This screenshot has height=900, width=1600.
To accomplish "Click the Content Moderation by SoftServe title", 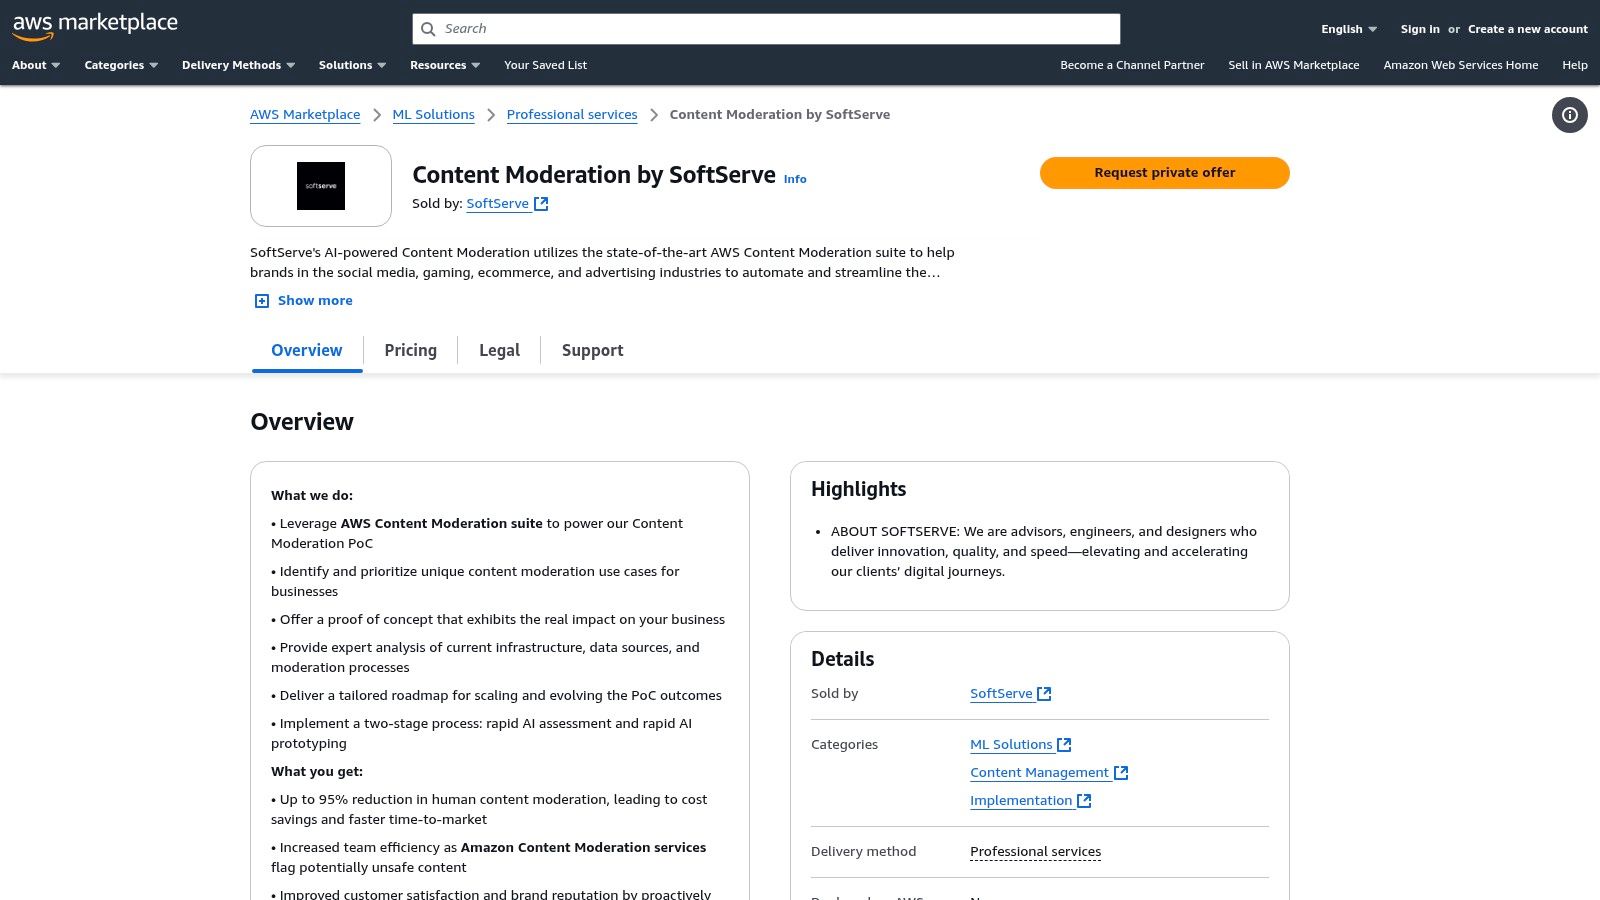I will point(594,175).
